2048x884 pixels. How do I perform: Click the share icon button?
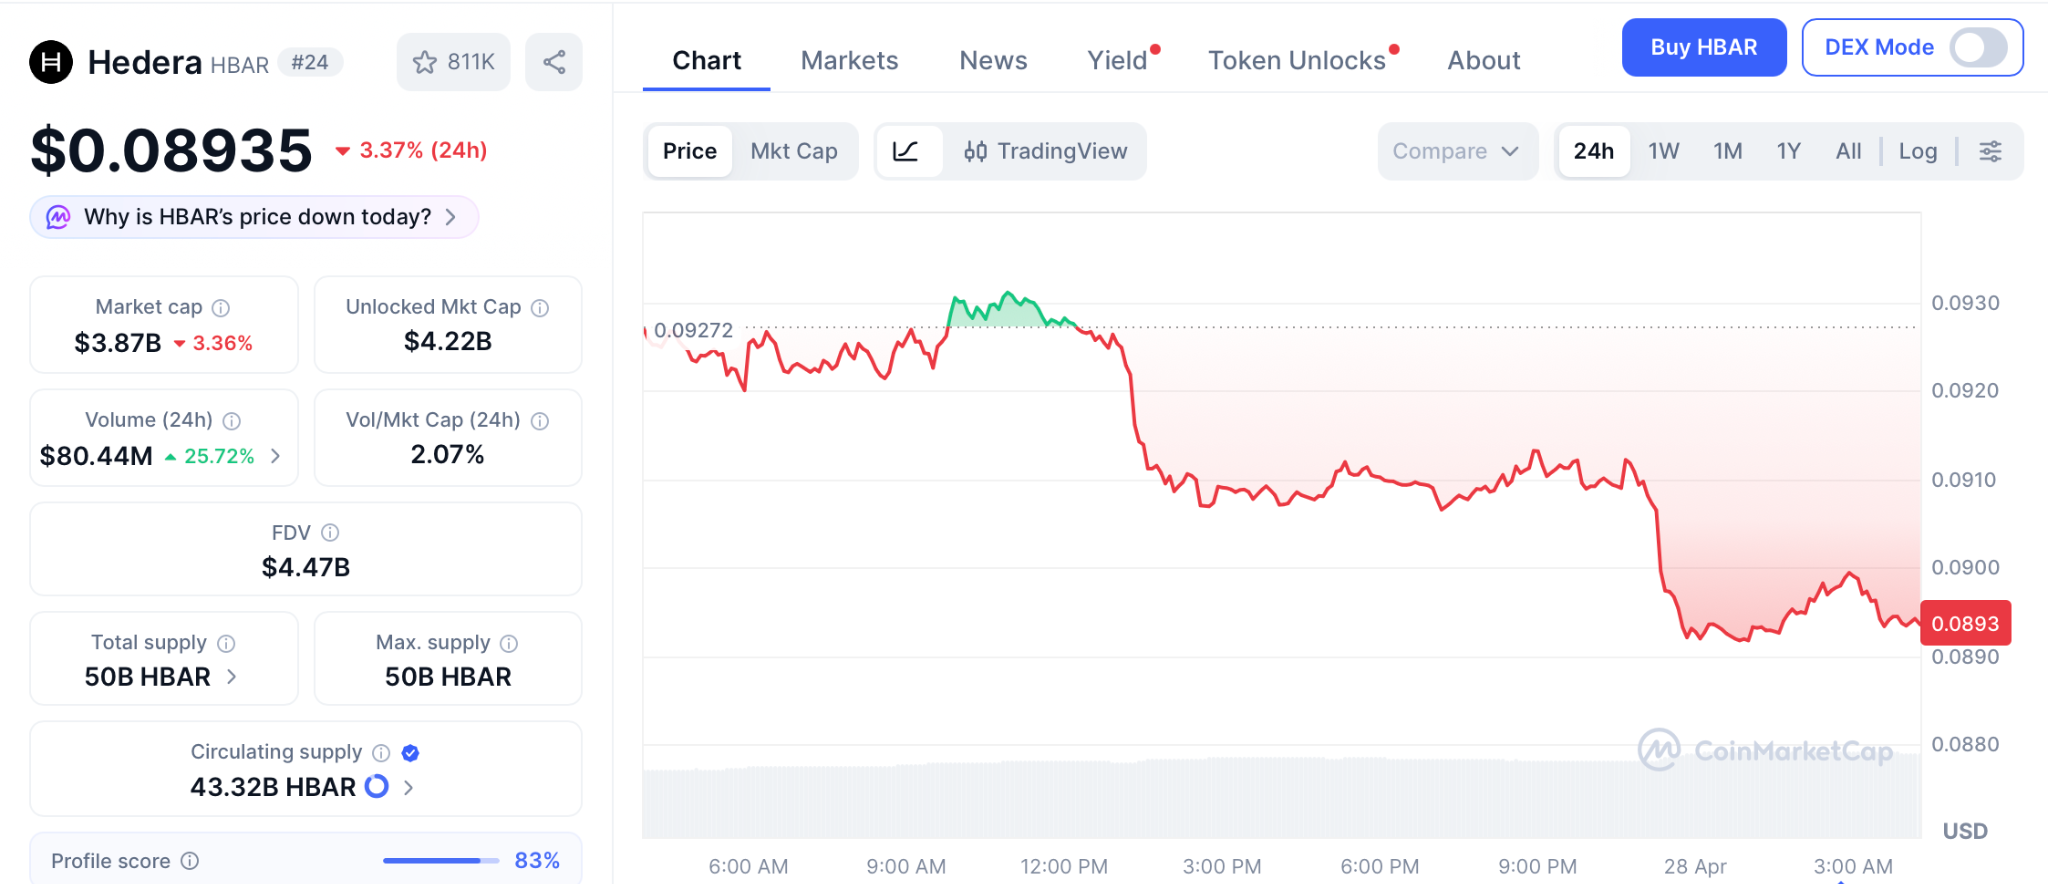[554, 62]
